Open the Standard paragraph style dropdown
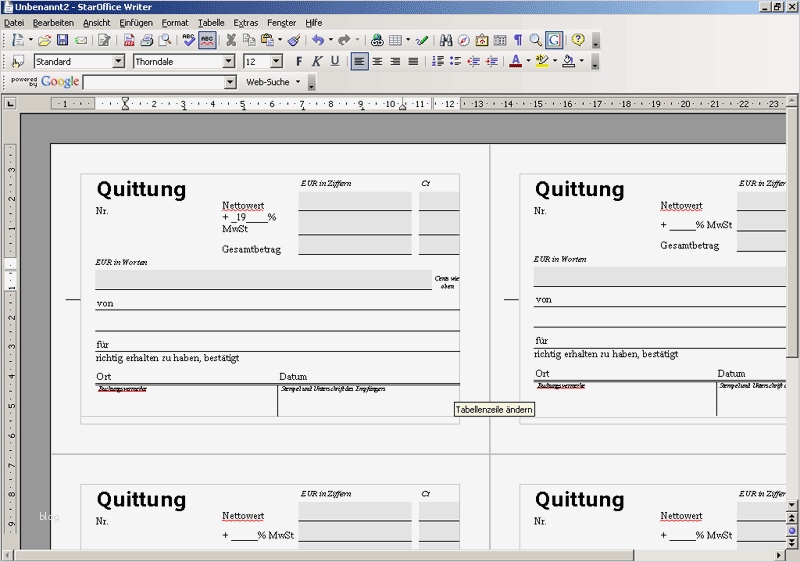This screenshot has width=800, height=562. click(x=118, y=62)
